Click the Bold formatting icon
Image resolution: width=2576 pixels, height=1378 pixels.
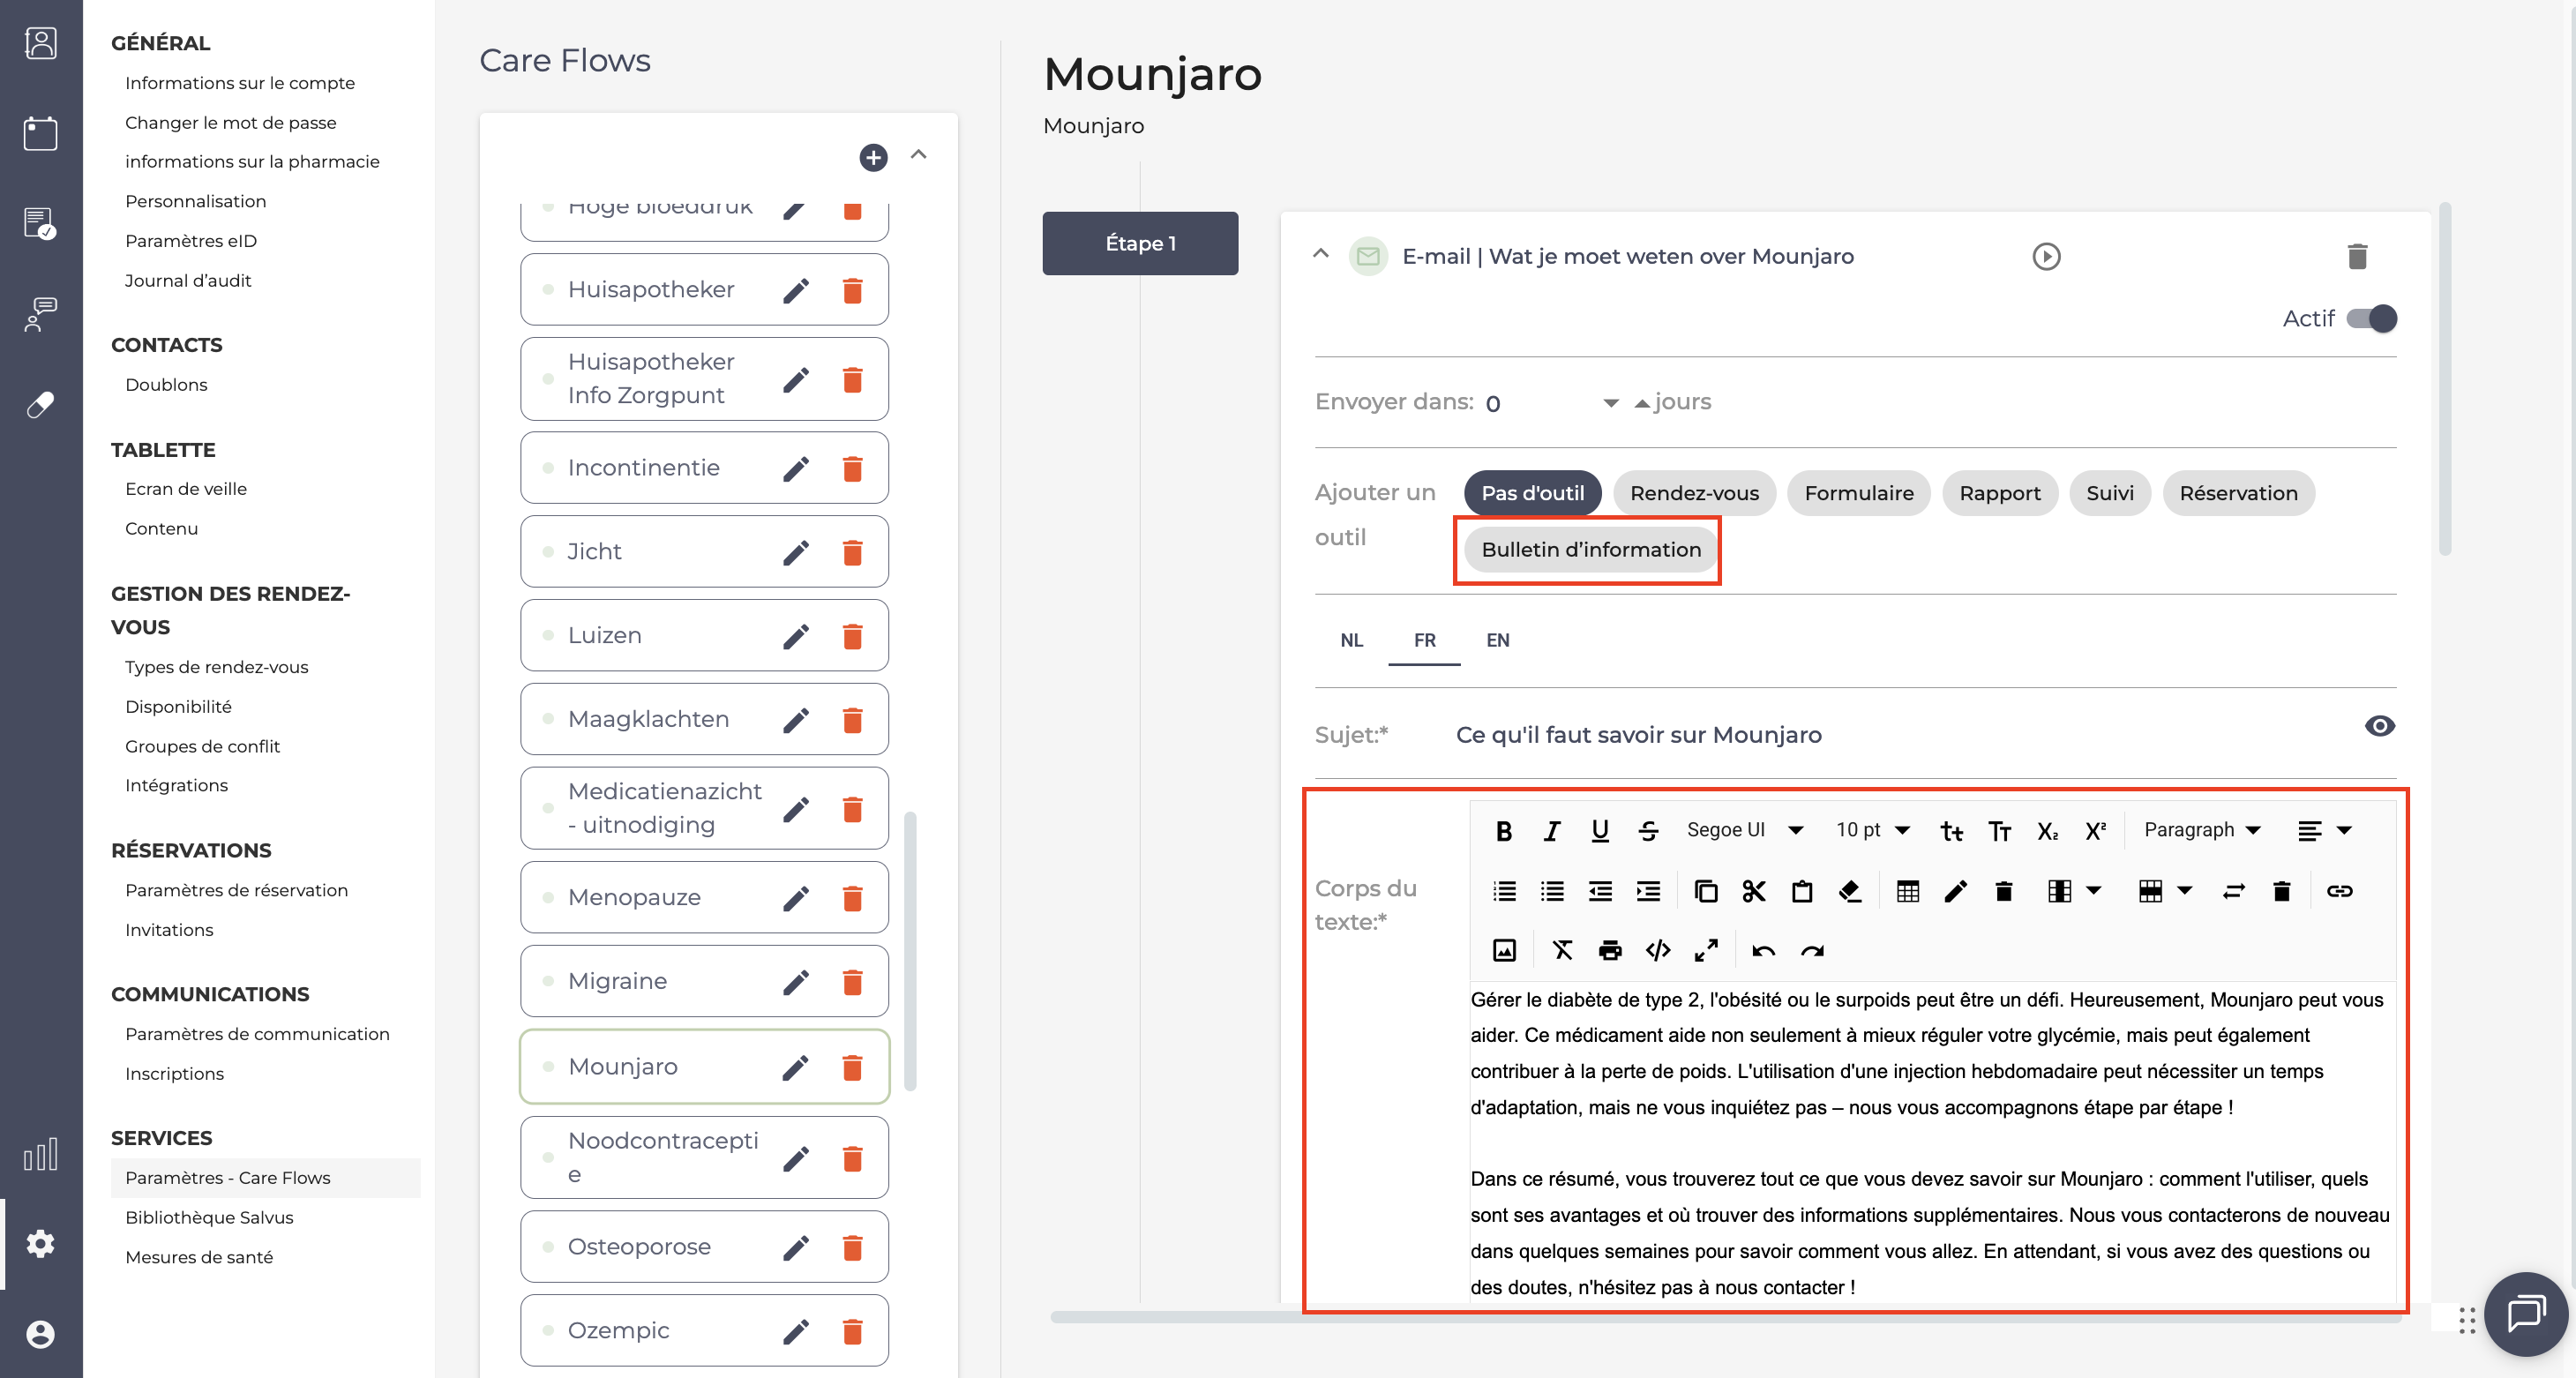click(x=1503, y=831)
